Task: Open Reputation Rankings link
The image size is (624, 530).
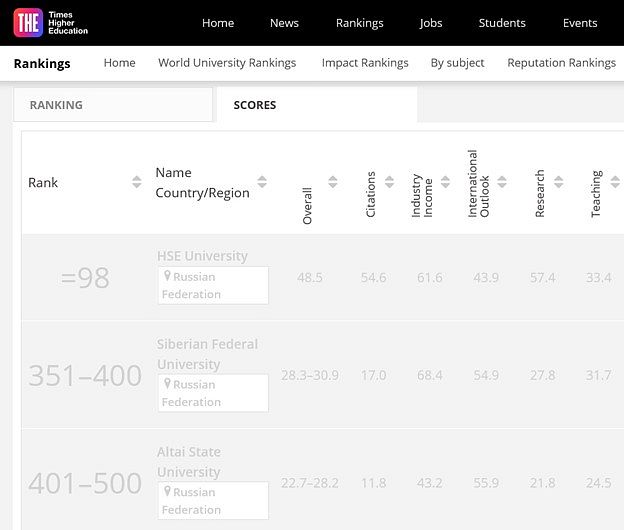Action: pos(562,63)
